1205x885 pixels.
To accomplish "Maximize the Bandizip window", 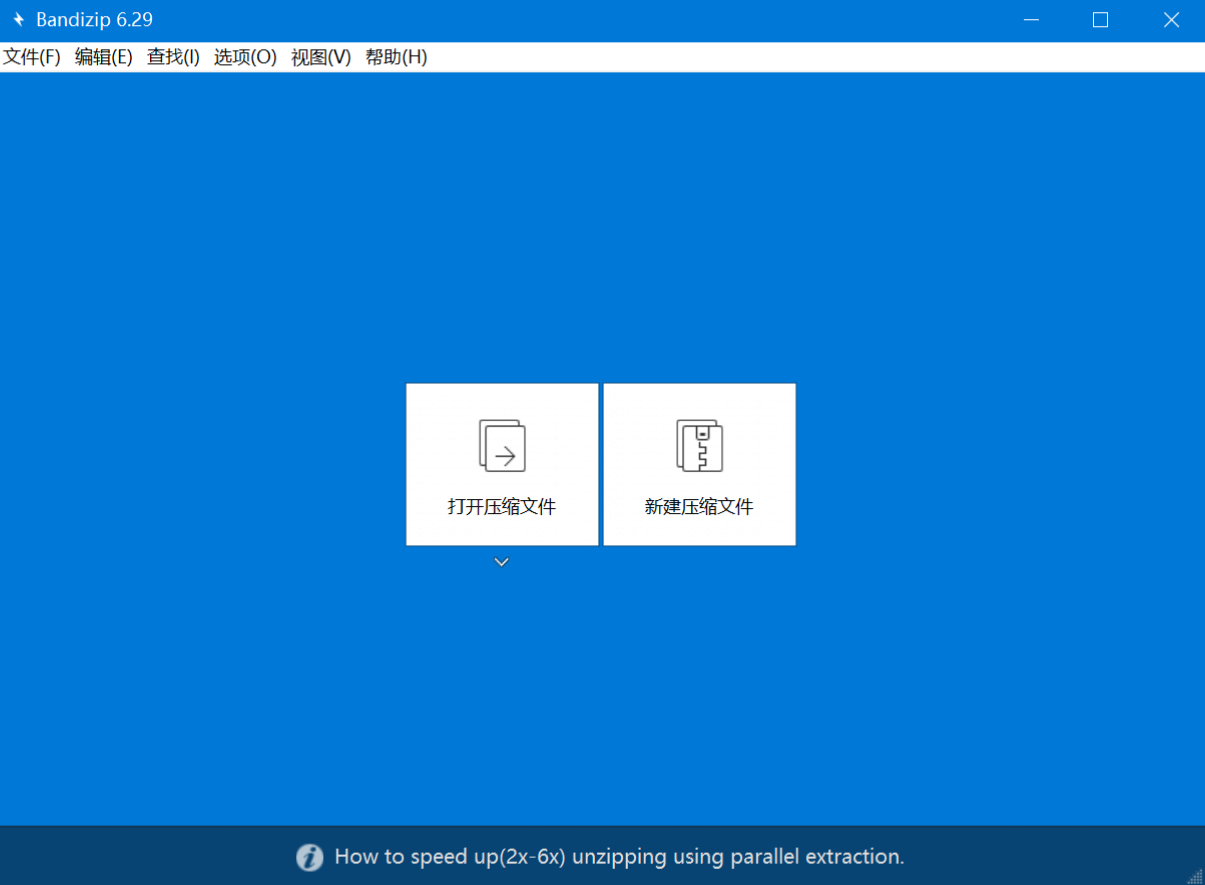I will [x=1100, y=20].
